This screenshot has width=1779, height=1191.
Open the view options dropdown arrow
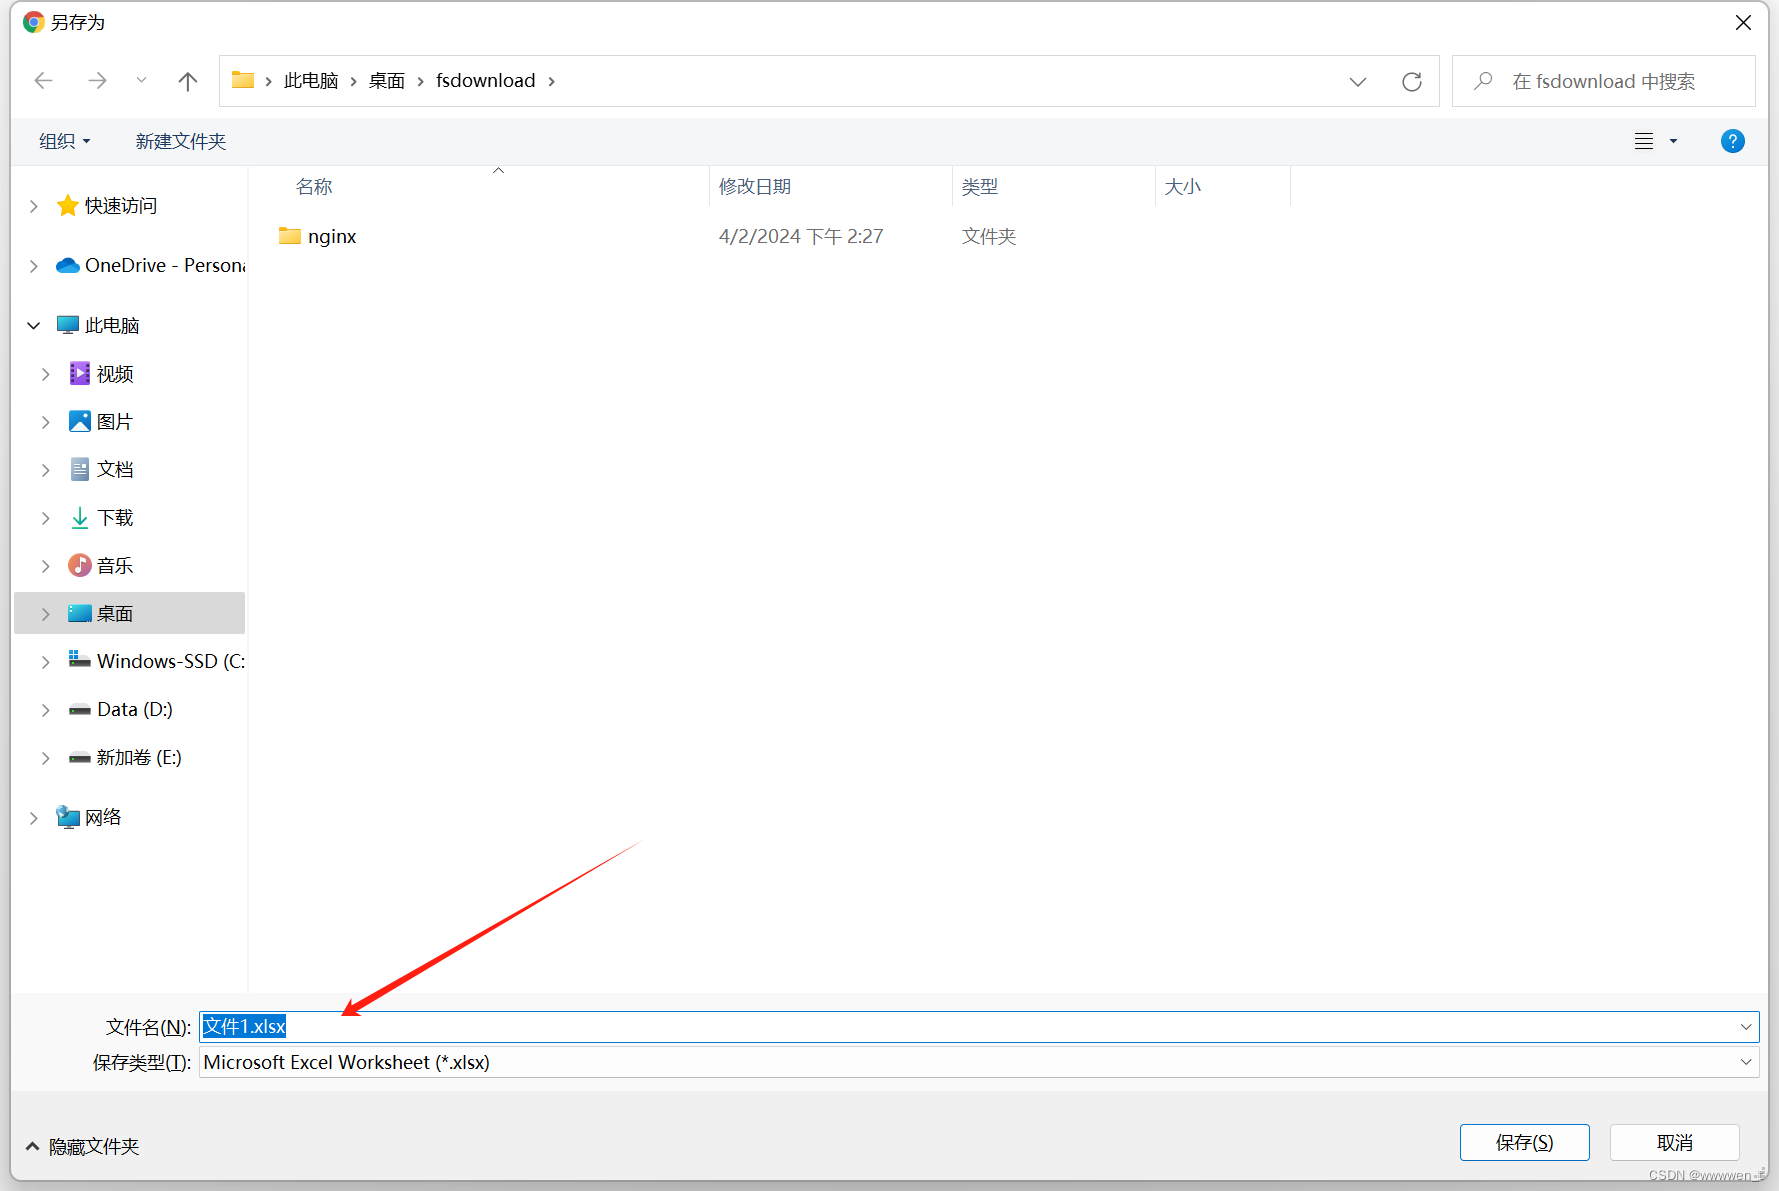[1673, 141]
